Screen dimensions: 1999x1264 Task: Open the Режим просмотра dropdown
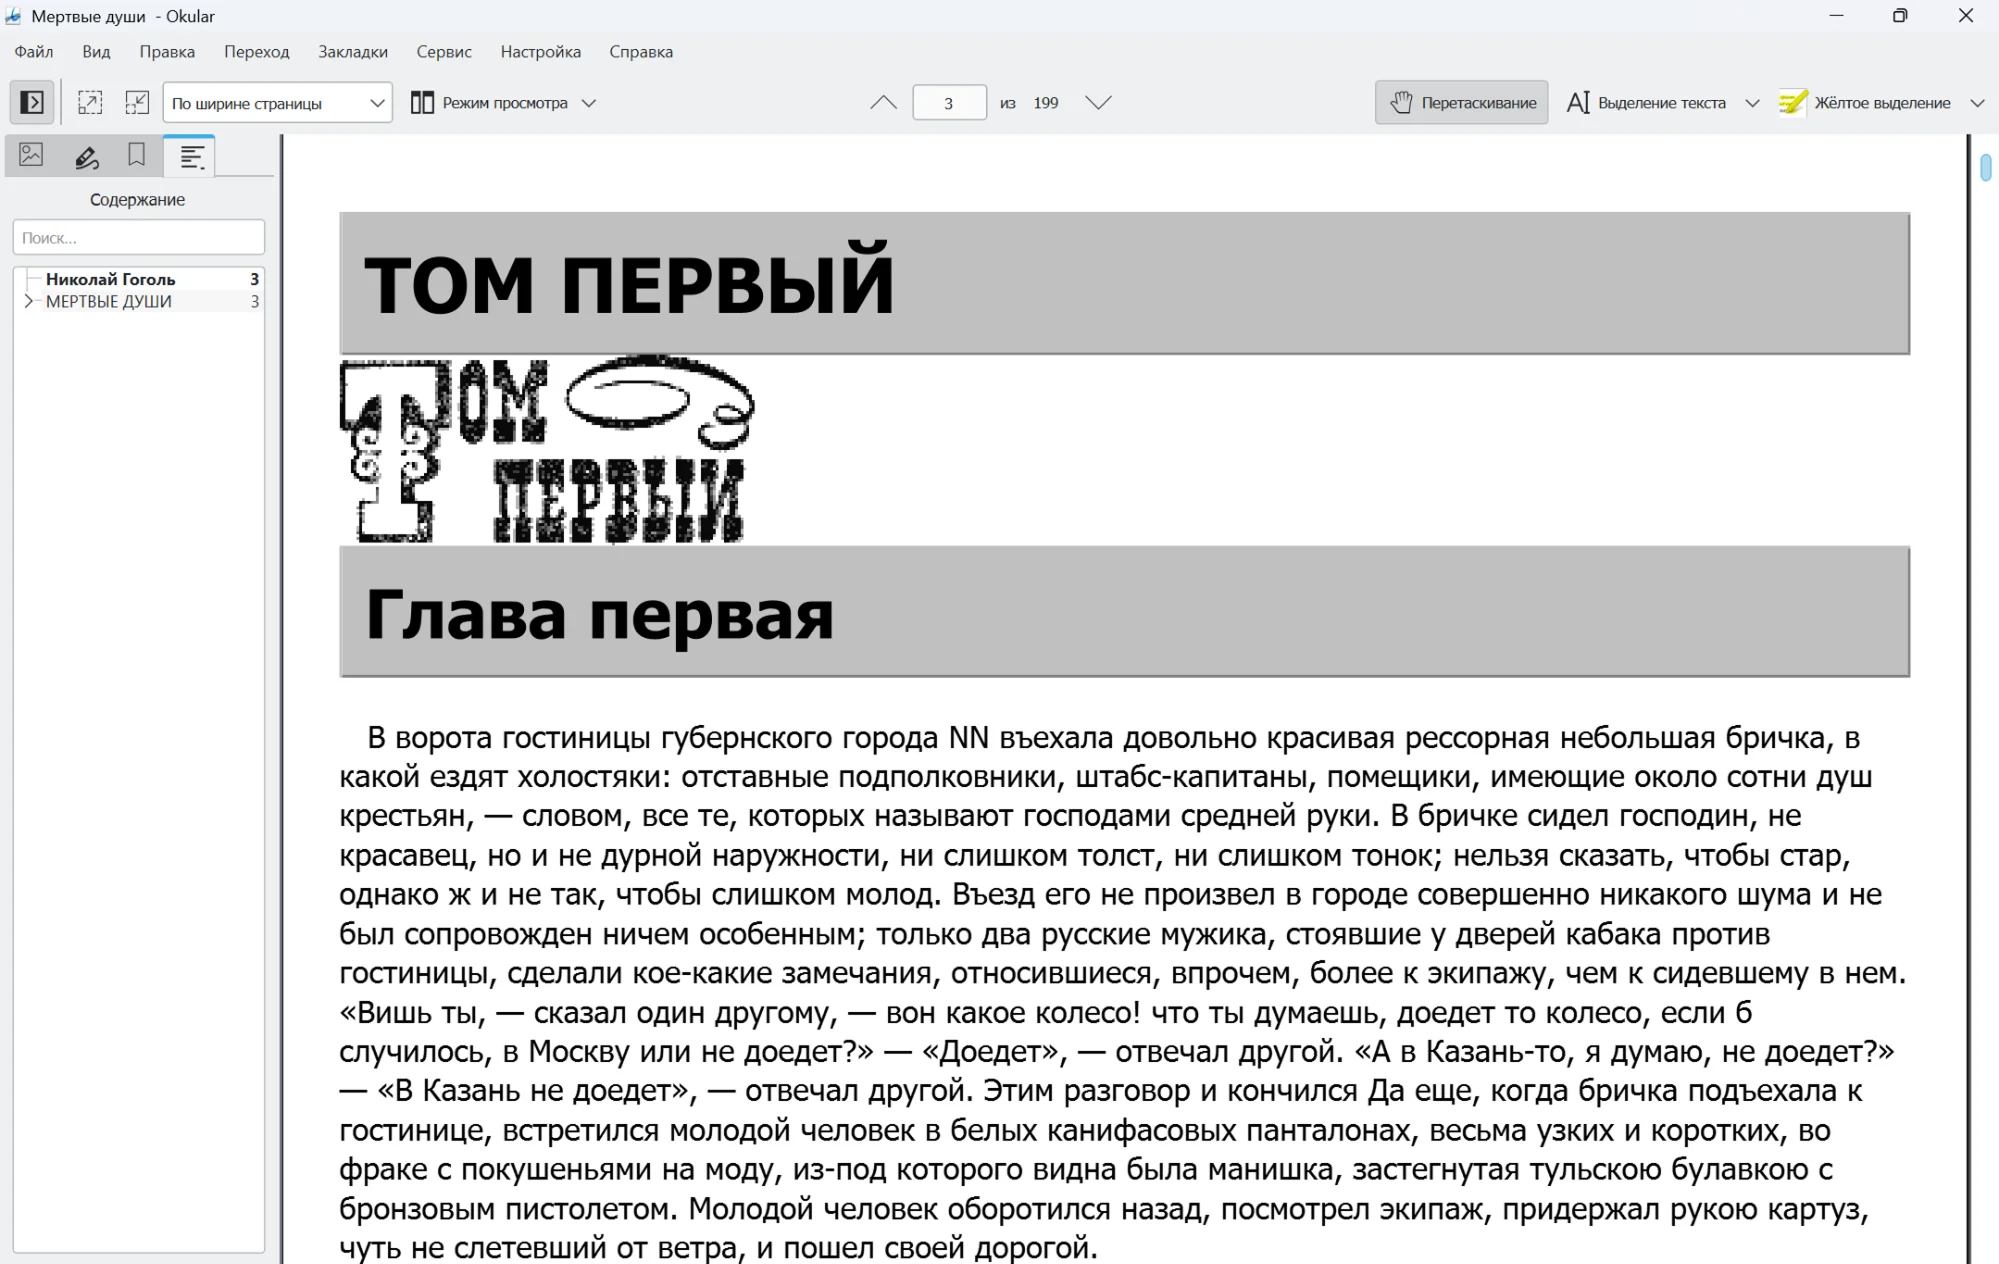point(503,102)
